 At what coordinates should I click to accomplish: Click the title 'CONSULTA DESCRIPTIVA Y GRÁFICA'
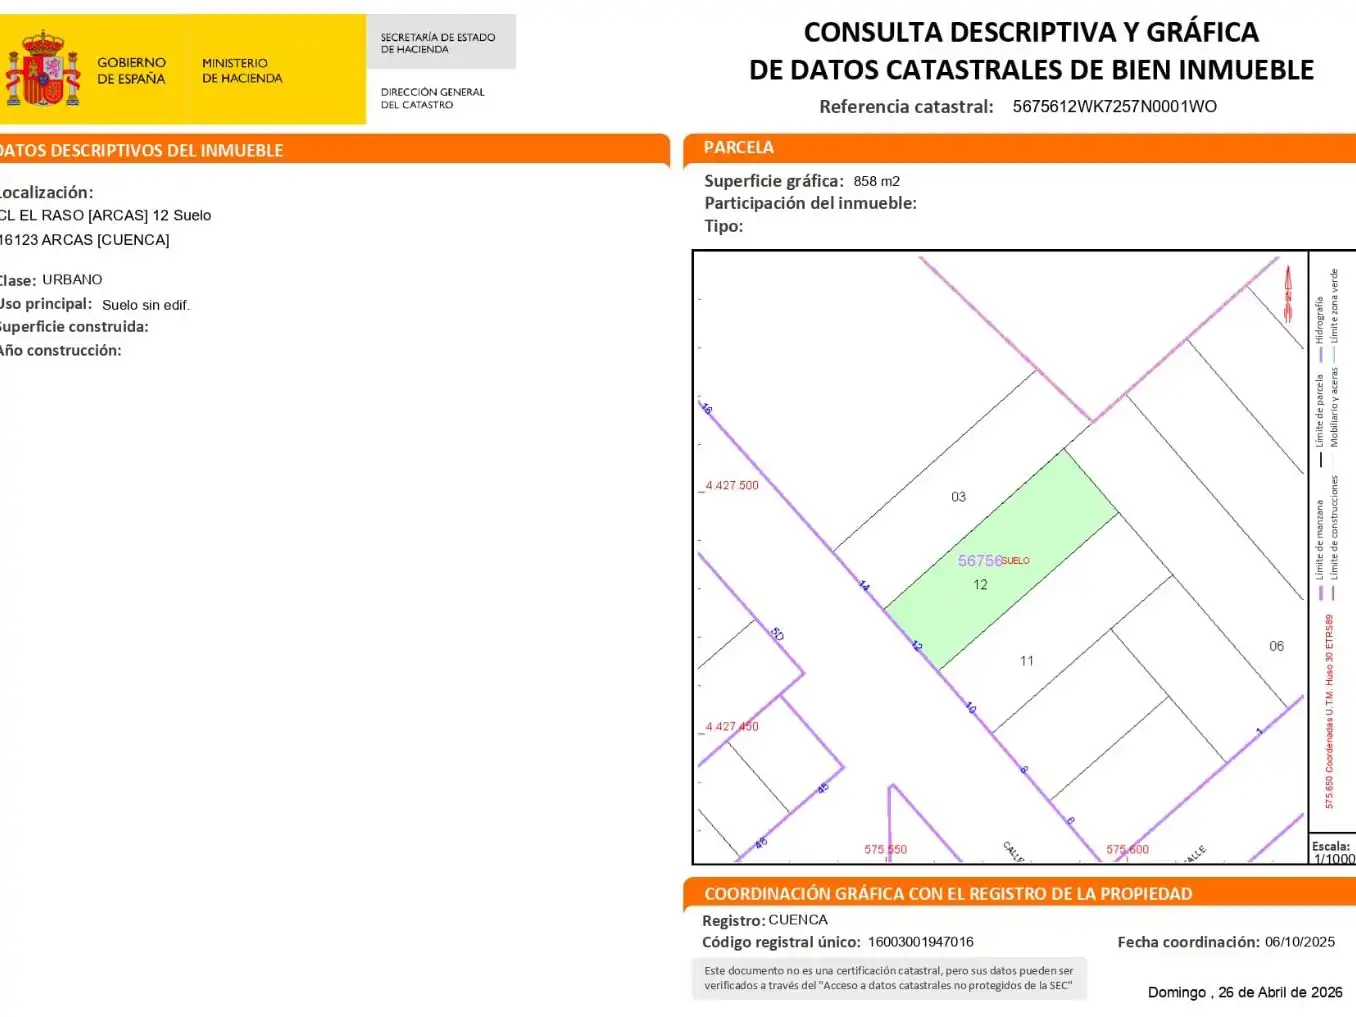click(1031, 32)
